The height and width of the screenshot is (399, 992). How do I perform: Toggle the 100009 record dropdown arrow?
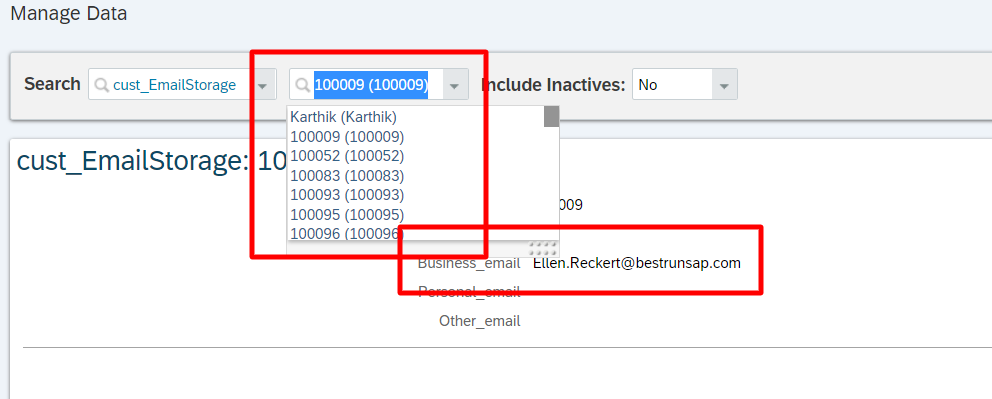[x=455, y=85]
